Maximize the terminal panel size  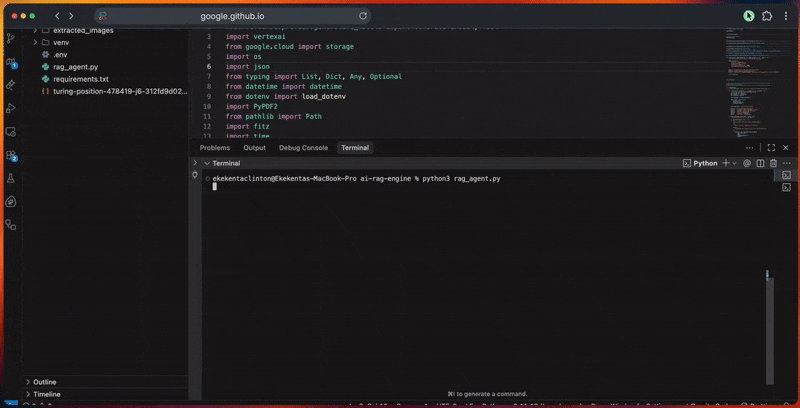pyautogui.click(x=771, y=147)
